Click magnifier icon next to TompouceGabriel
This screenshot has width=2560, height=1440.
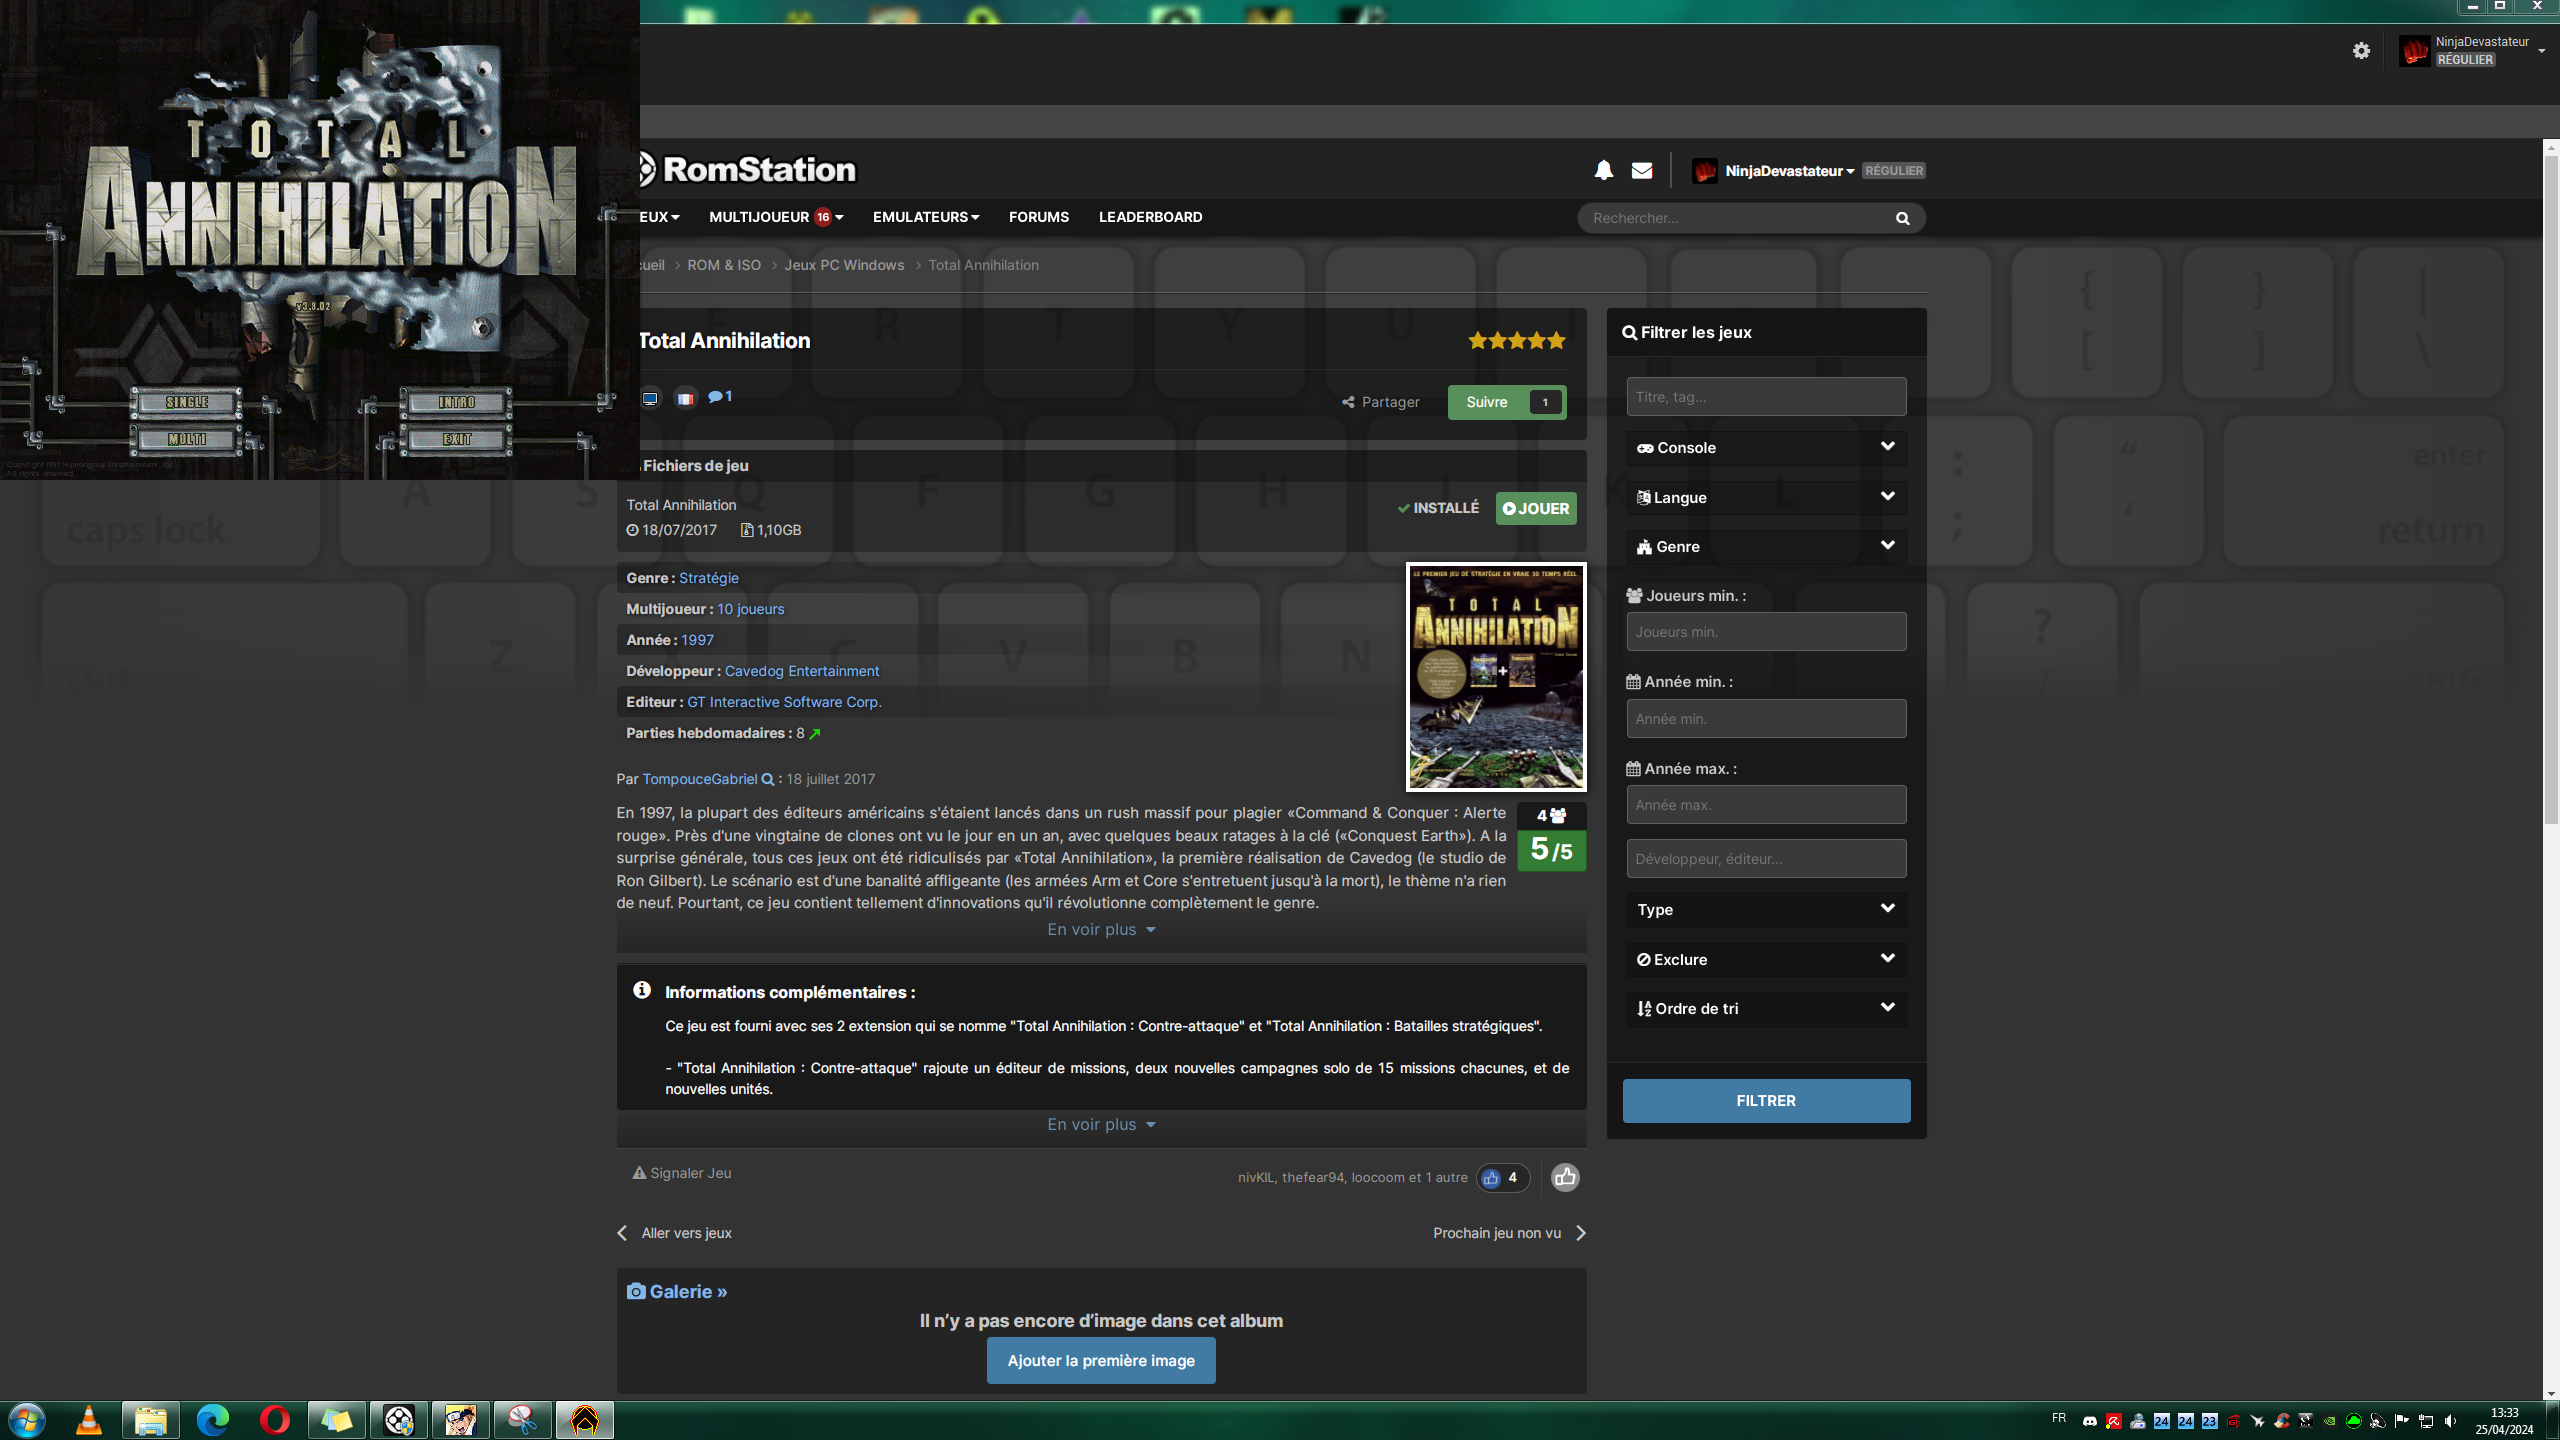[768, 779]
